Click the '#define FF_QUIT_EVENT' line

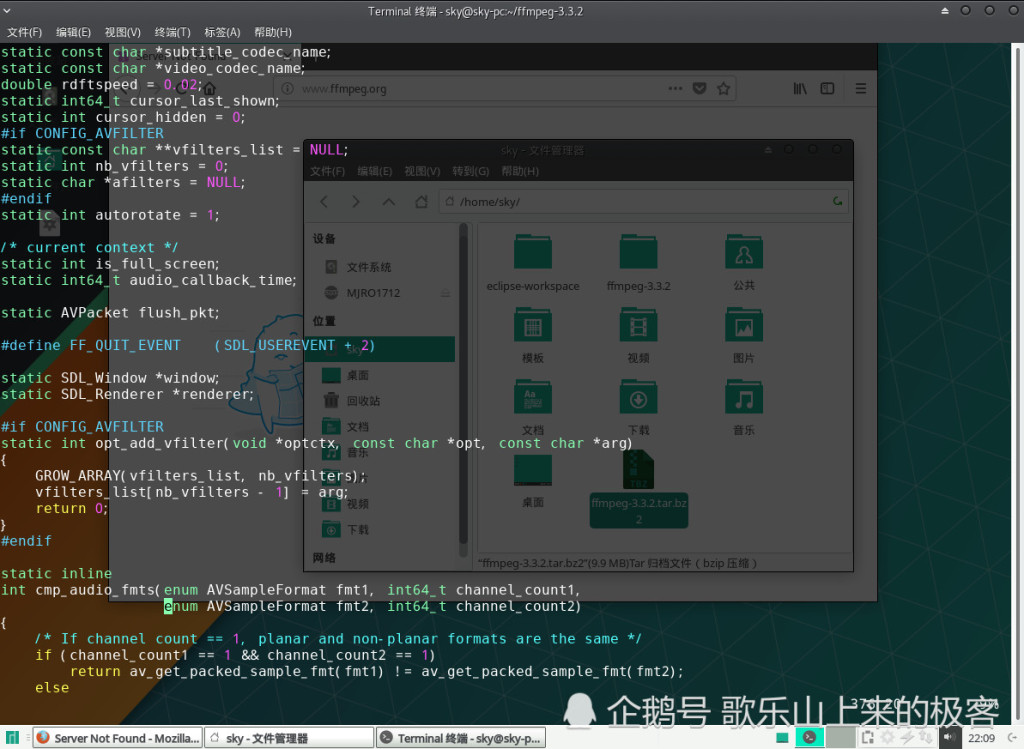point(188,345)
